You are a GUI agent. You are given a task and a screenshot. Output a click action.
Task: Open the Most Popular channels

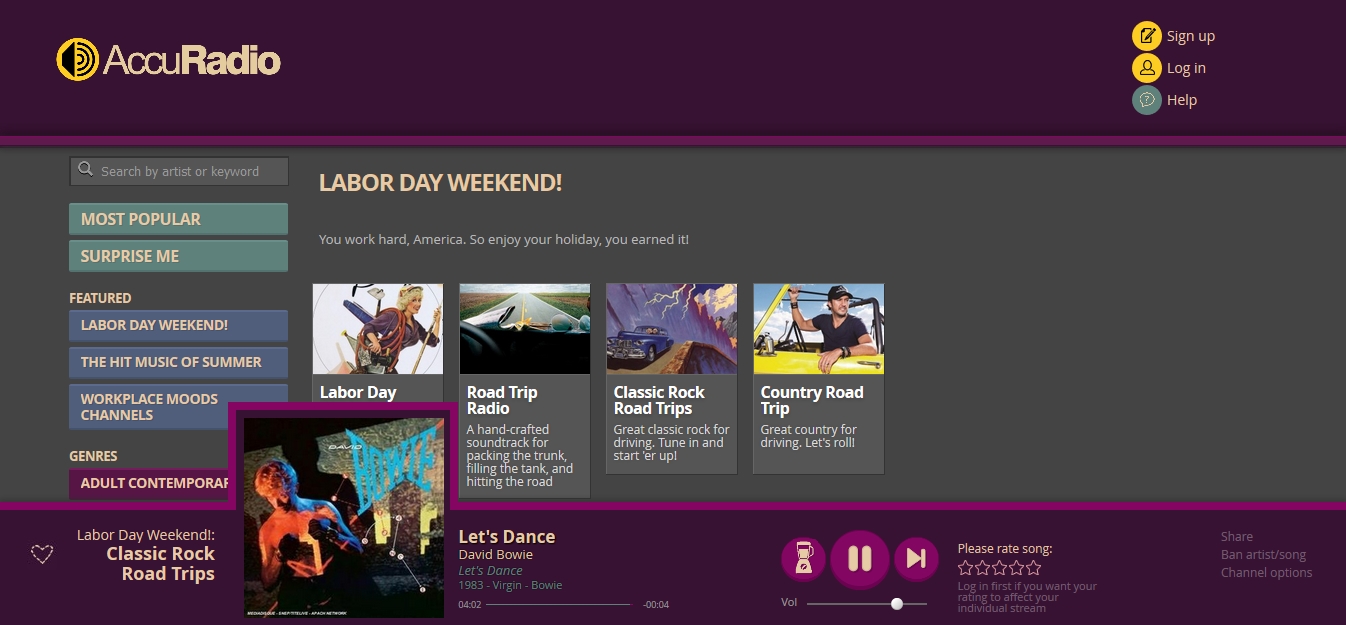178,219
